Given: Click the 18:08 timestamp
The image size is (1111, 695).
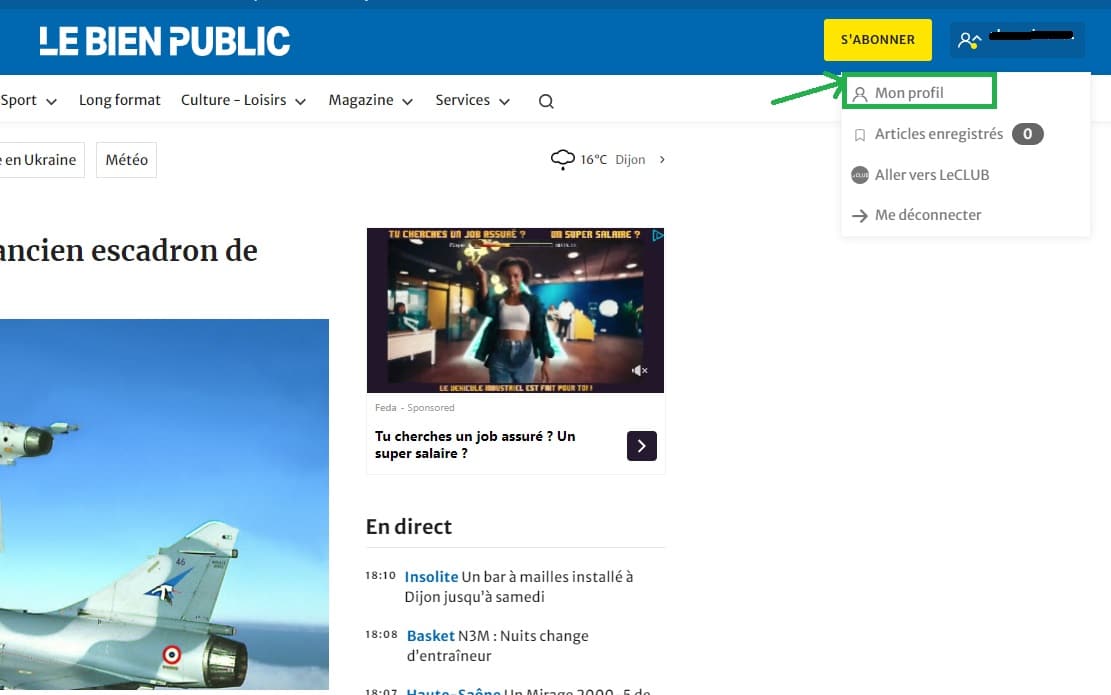Looking at the screenshot, I should [381, 634].
